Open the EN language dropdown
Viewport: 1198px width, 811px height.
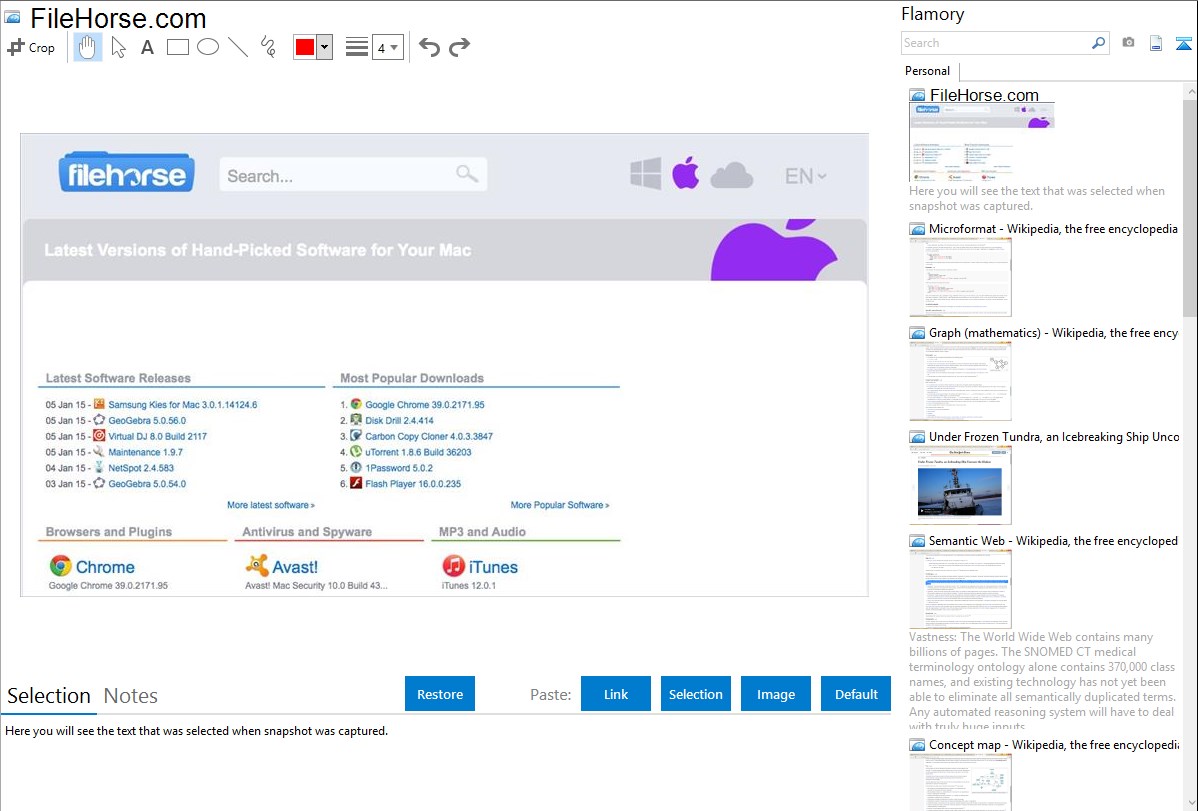tap(805, 176)
